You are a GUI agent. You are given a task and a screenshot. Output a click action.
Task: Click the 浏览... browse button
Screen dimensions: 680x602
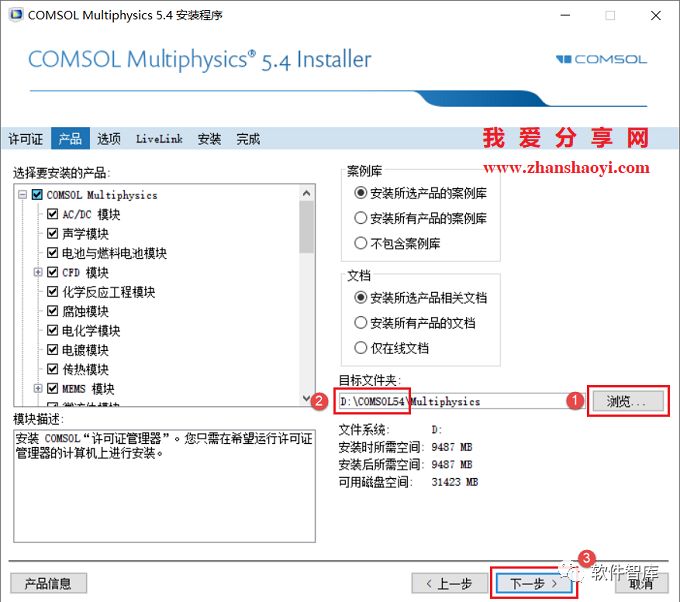coord(628,401)
